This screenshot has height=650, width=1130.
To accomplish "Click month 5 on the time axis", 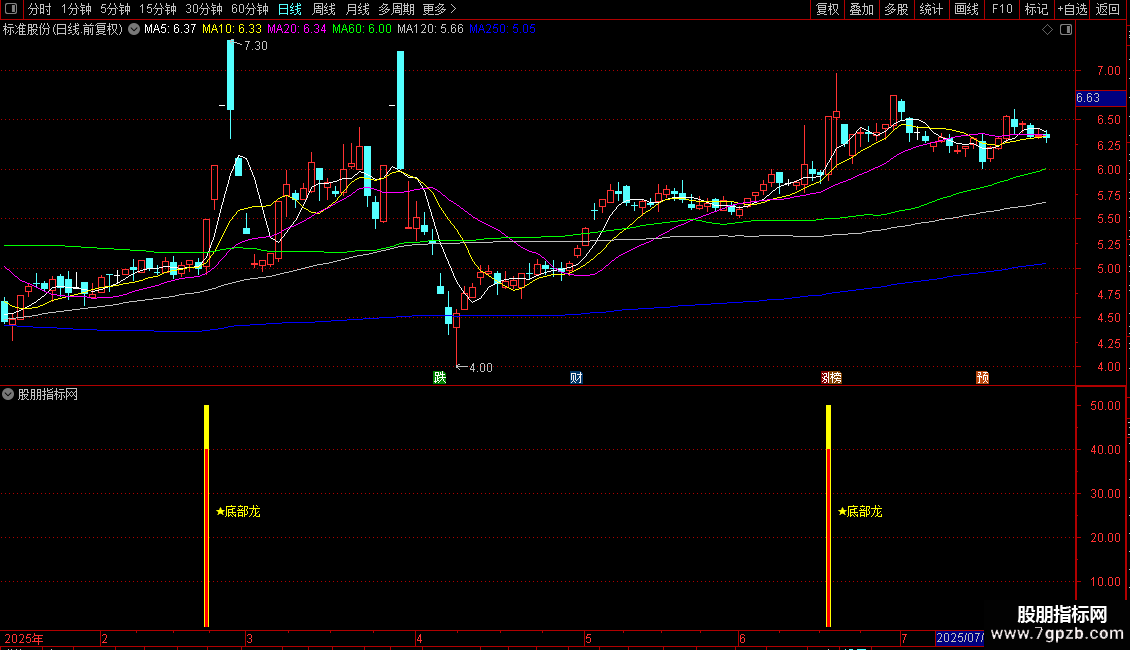I will (x=588, y=638).
